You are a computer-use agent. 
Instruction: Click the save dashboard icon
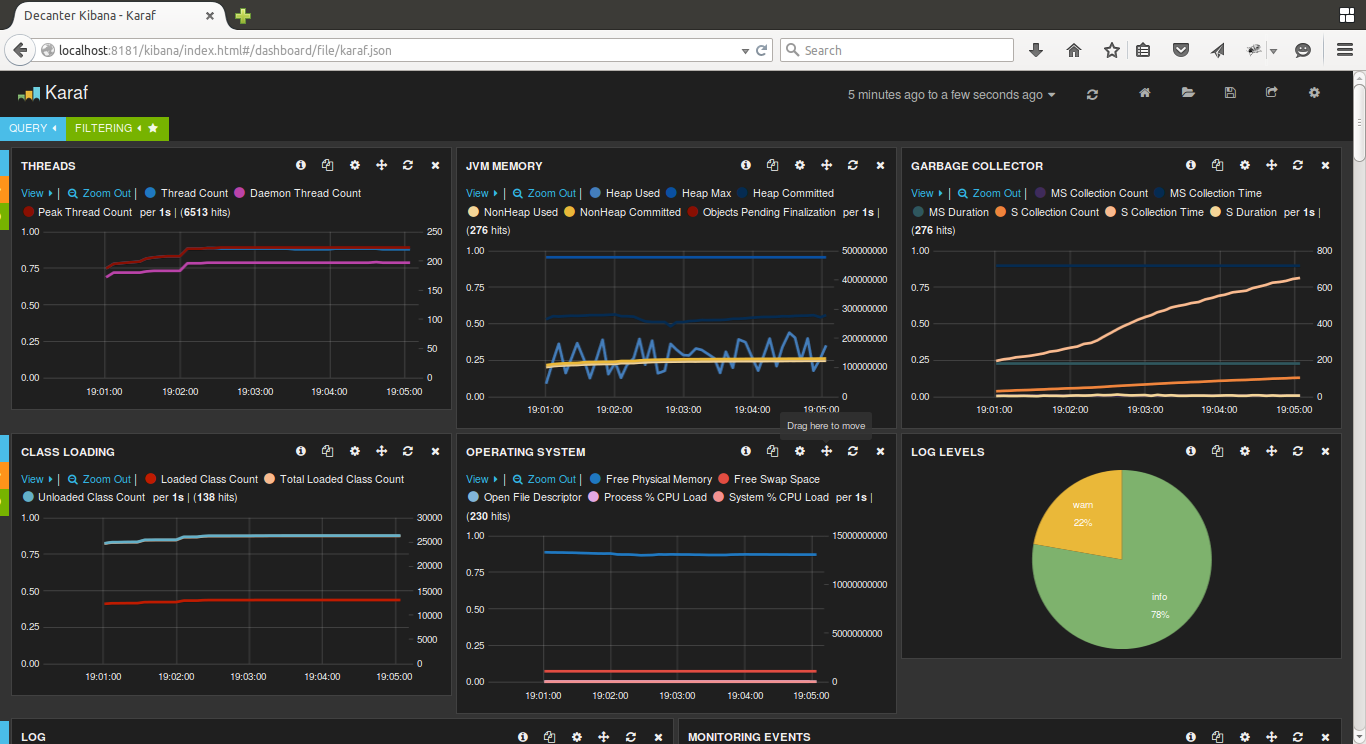(1230, 93)
